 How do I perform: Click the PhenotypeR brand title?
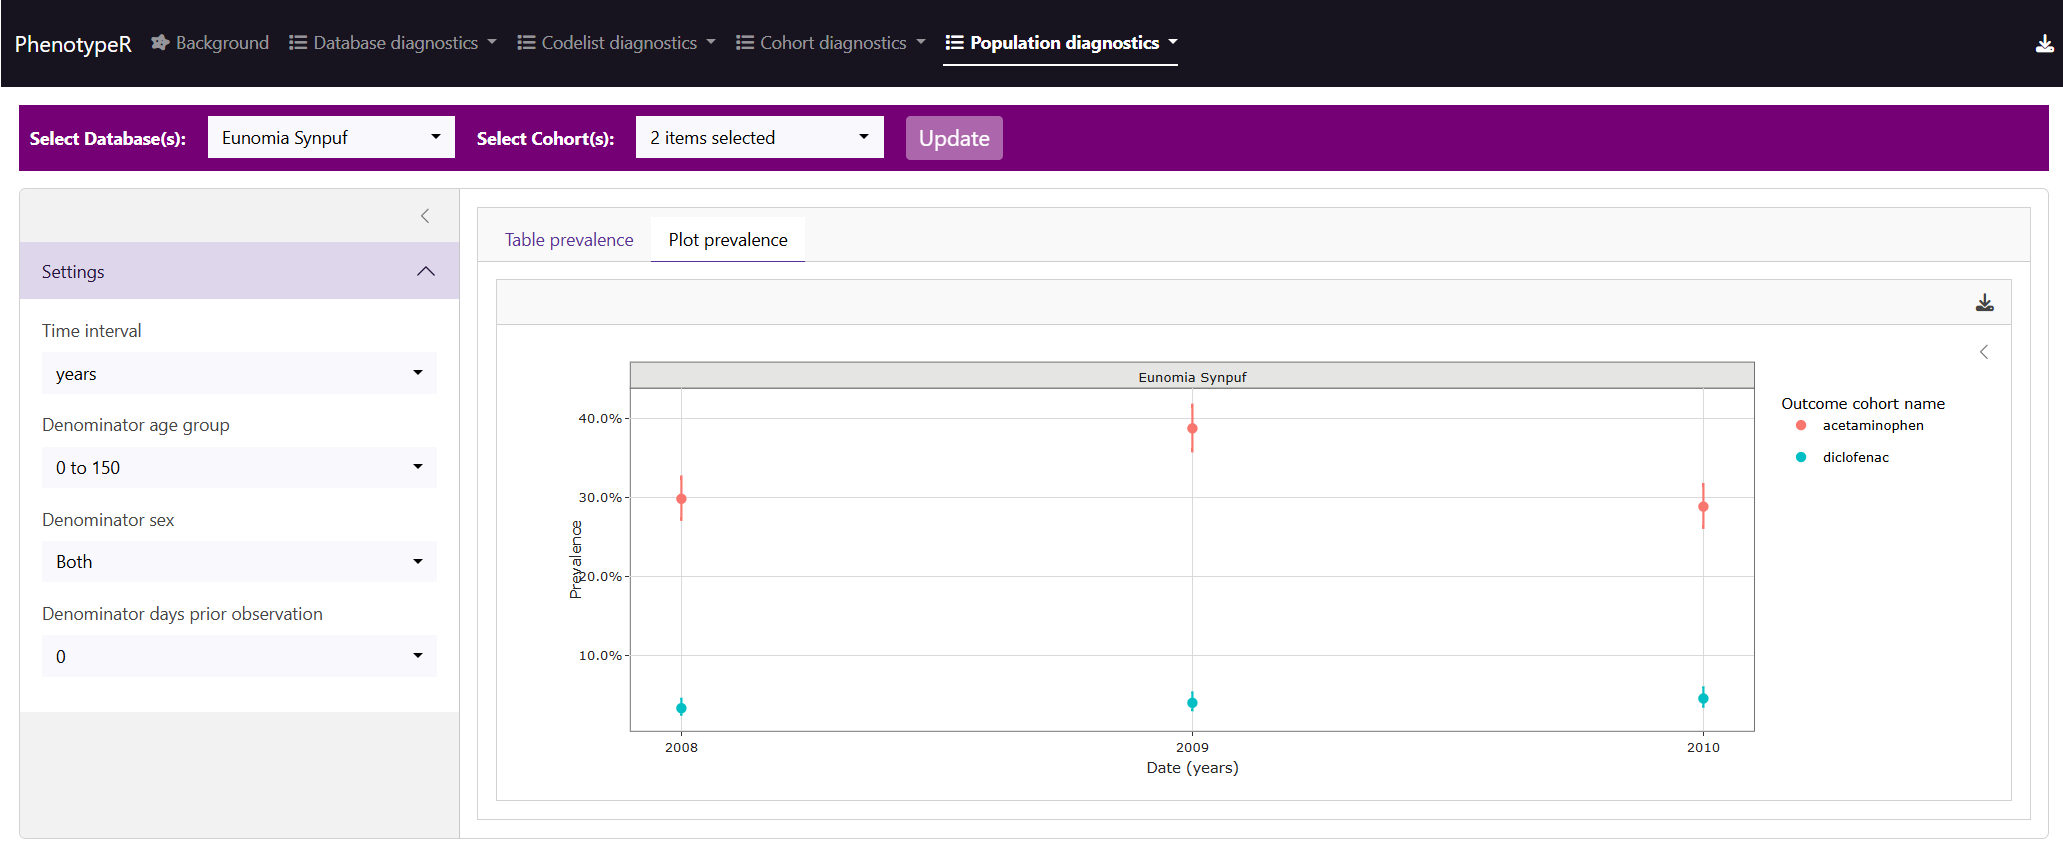pyautogui.click(x=73, y=44)
